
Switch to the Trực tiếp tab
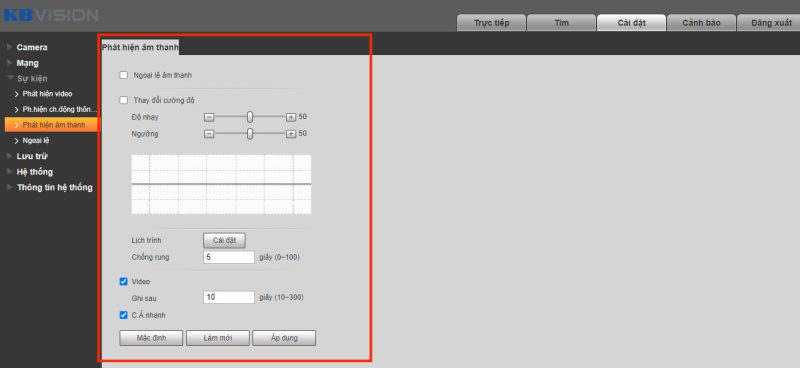point(491,23)
